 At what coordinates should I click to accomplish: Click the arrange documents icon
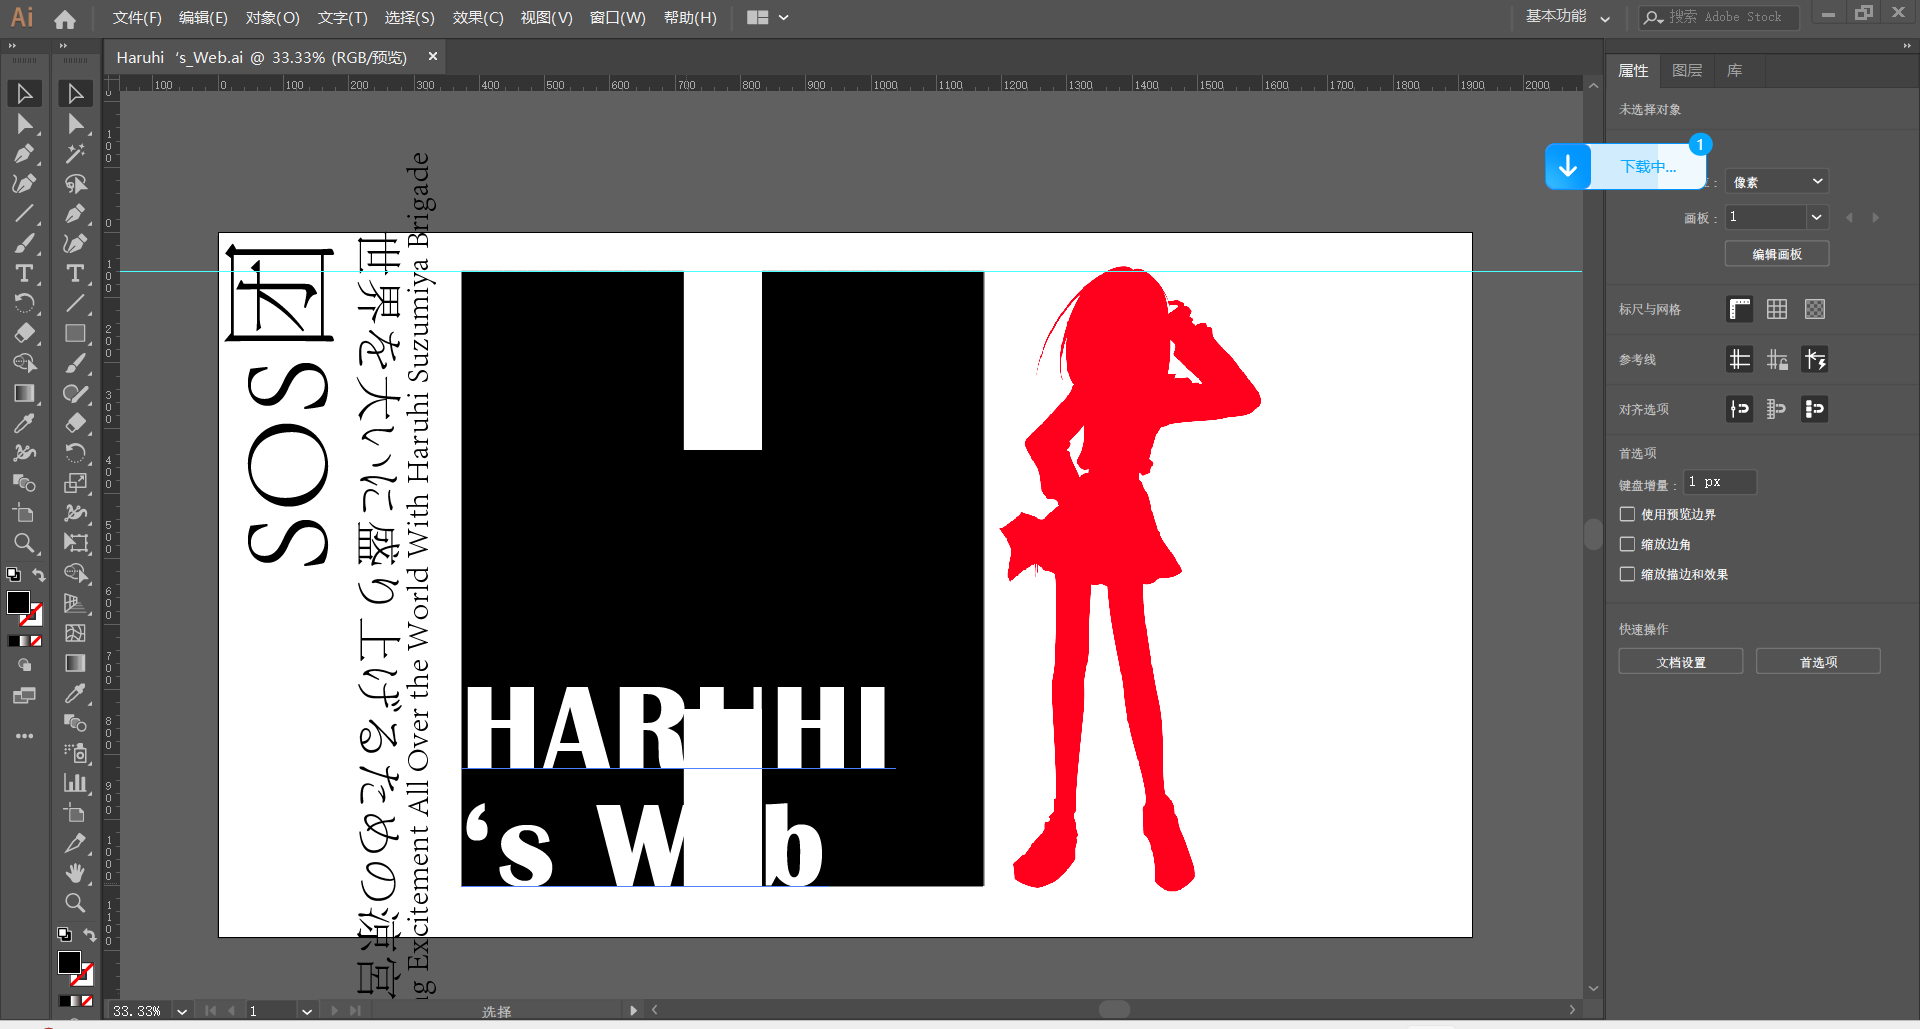click(x=758, y=17)
